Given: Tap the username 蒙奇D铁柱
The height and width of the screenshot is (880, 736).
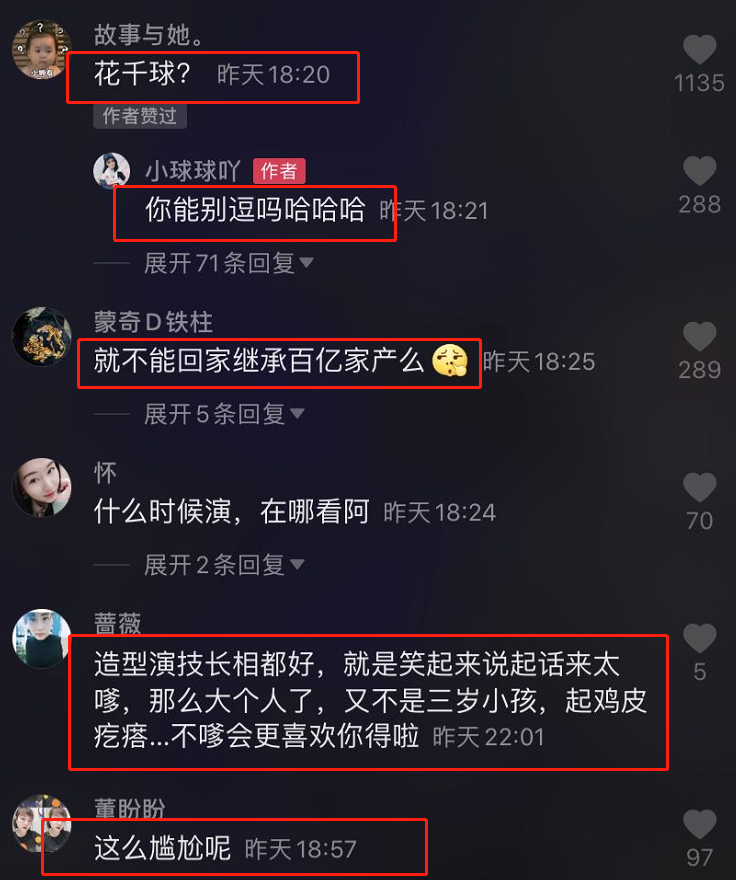Looking at the screenshot, I should [153, 322].
